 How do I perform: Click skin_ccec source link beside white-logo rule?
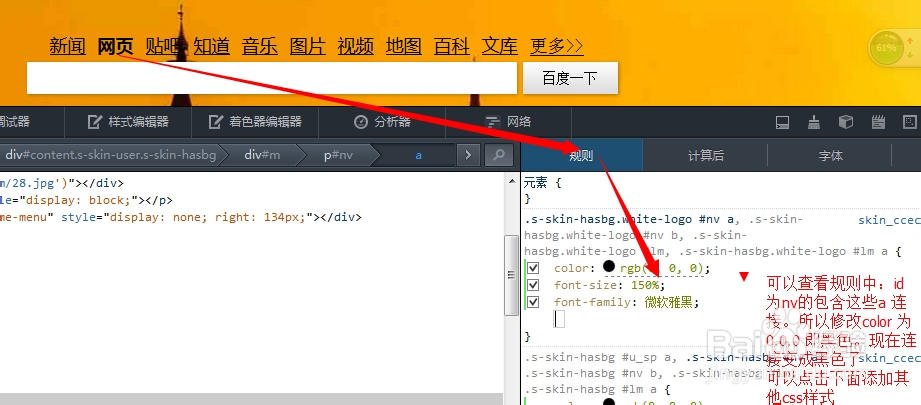point(889,221)
